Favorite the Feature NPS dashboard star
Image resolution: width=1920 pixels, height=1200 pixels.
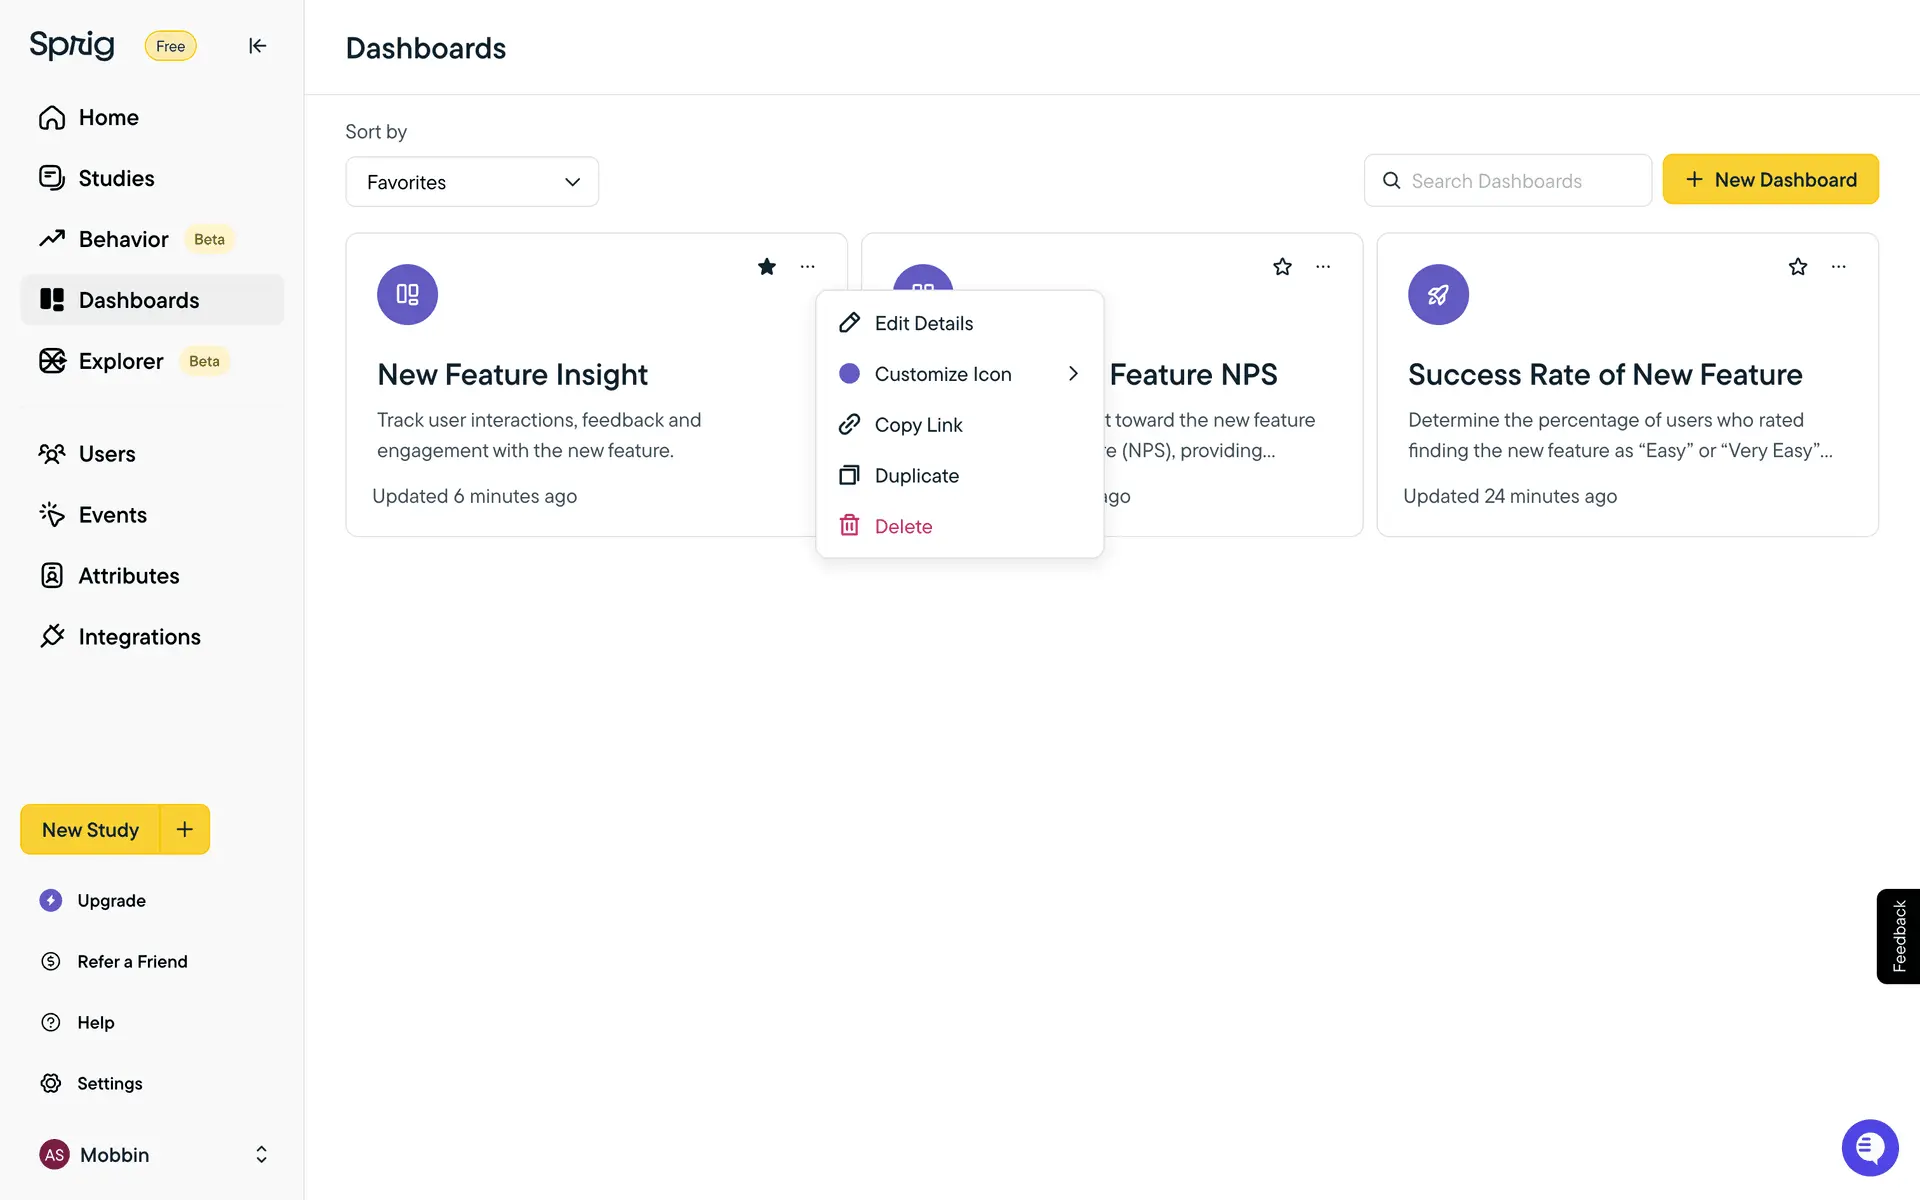click(x=1282, y=267)
